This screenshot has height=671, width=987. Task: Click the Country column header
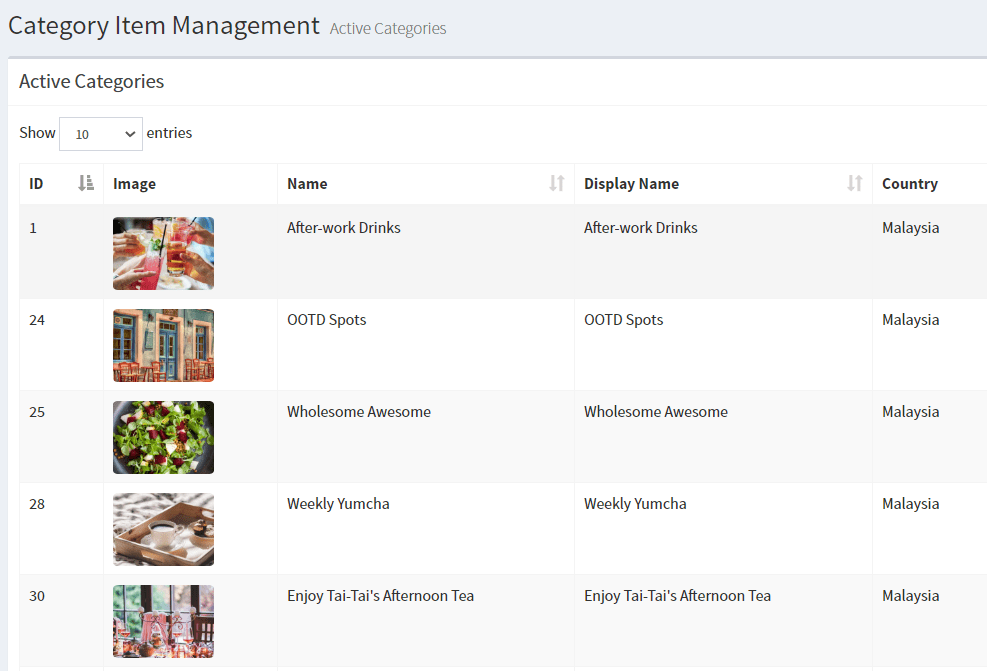coord(909,184)
